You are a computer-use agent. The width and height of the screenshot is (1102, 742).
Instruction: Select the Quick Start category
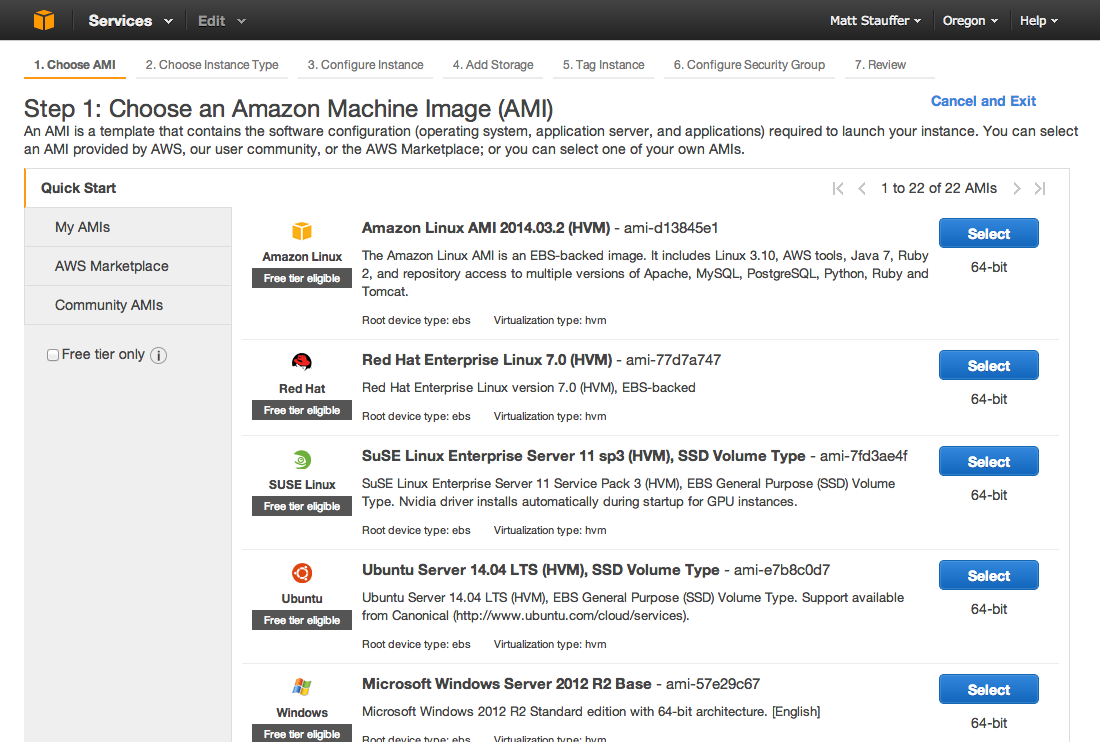128,188
